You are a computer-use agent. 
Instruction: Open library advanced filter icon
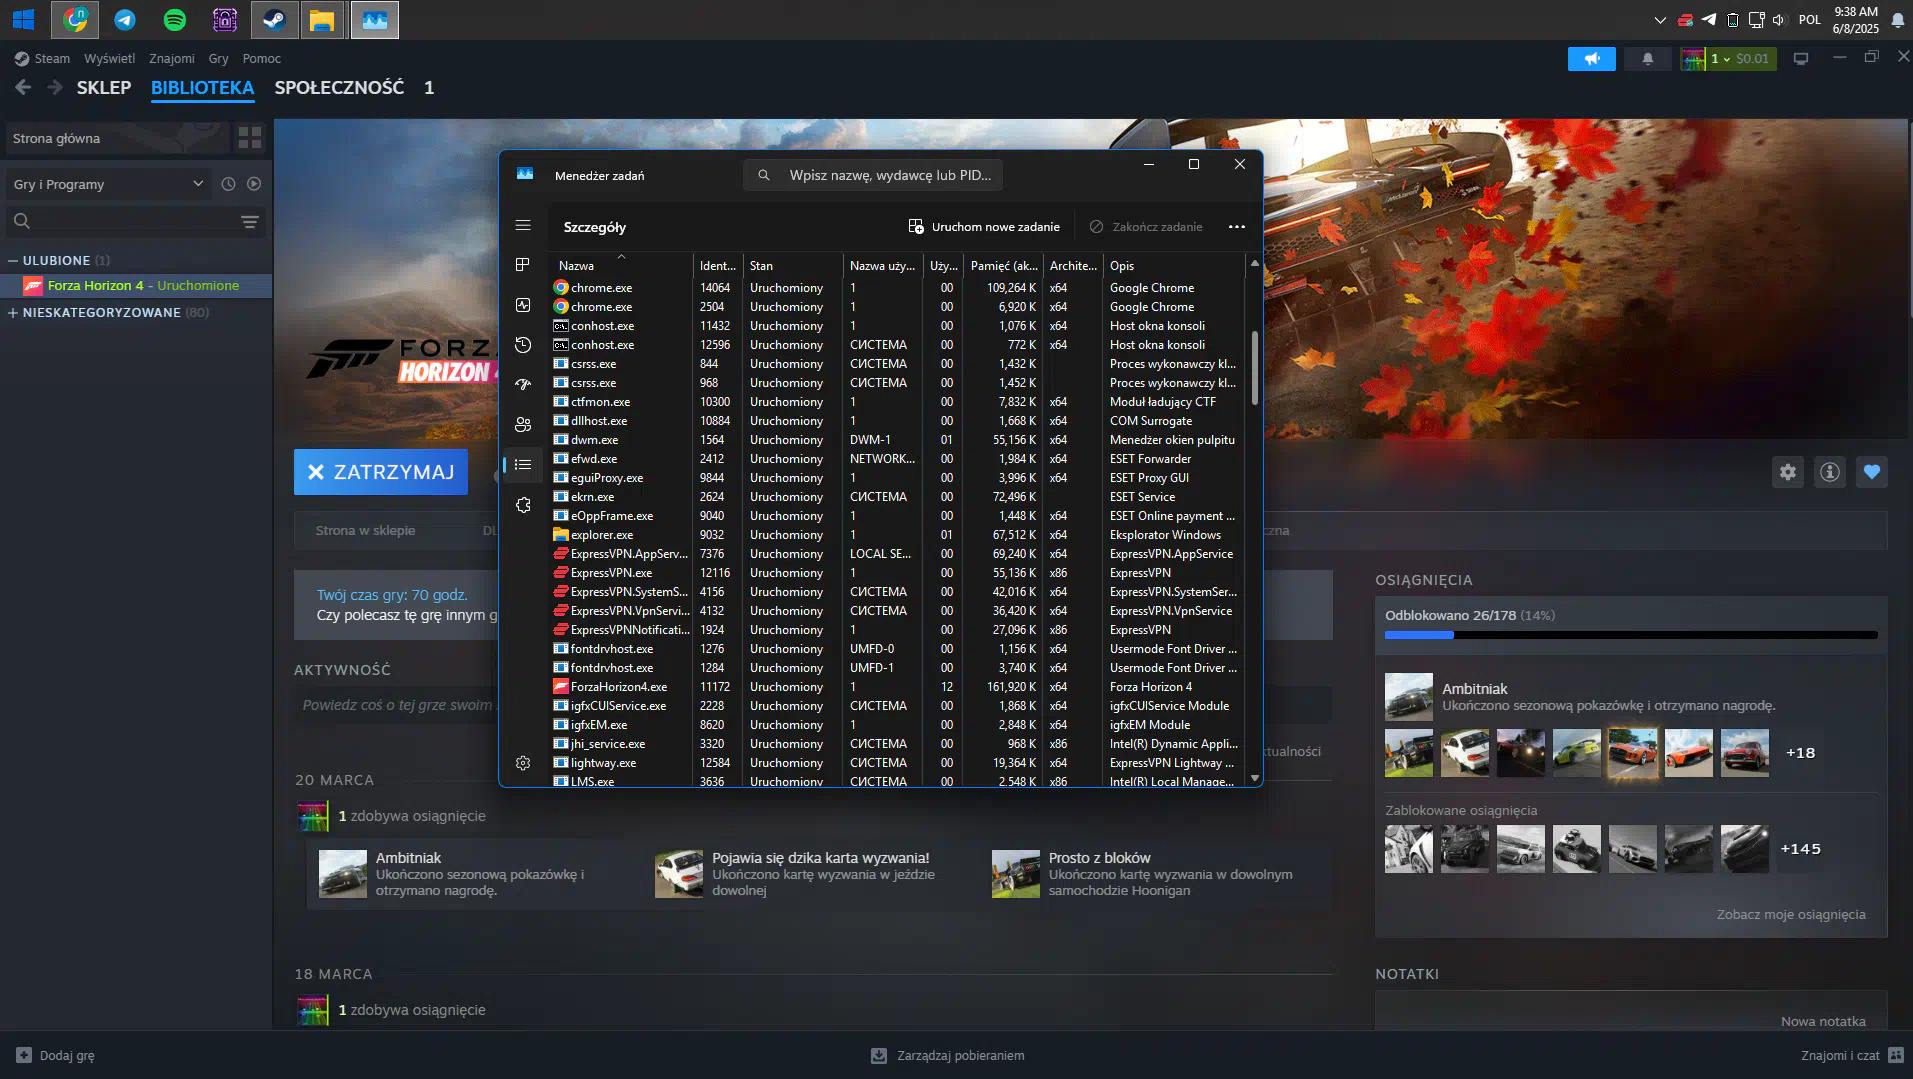(250, 221)
